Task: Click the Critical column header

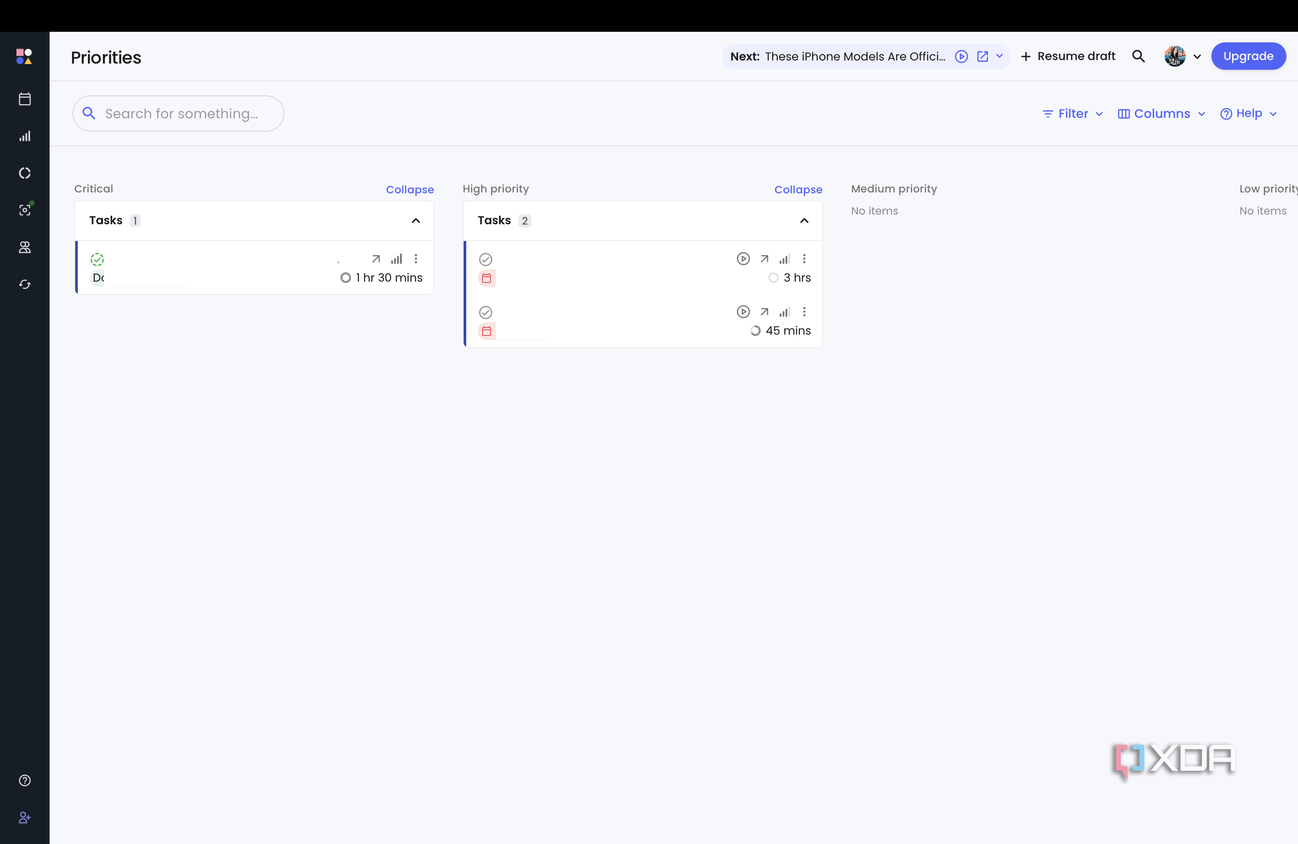Action: [x=94, y=189]
